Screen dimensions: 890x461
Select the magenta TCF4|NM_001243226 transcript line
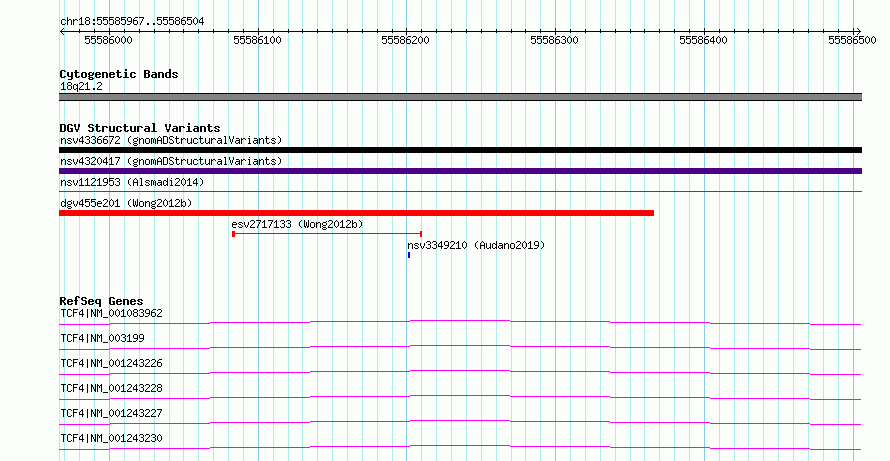(460, 372)
